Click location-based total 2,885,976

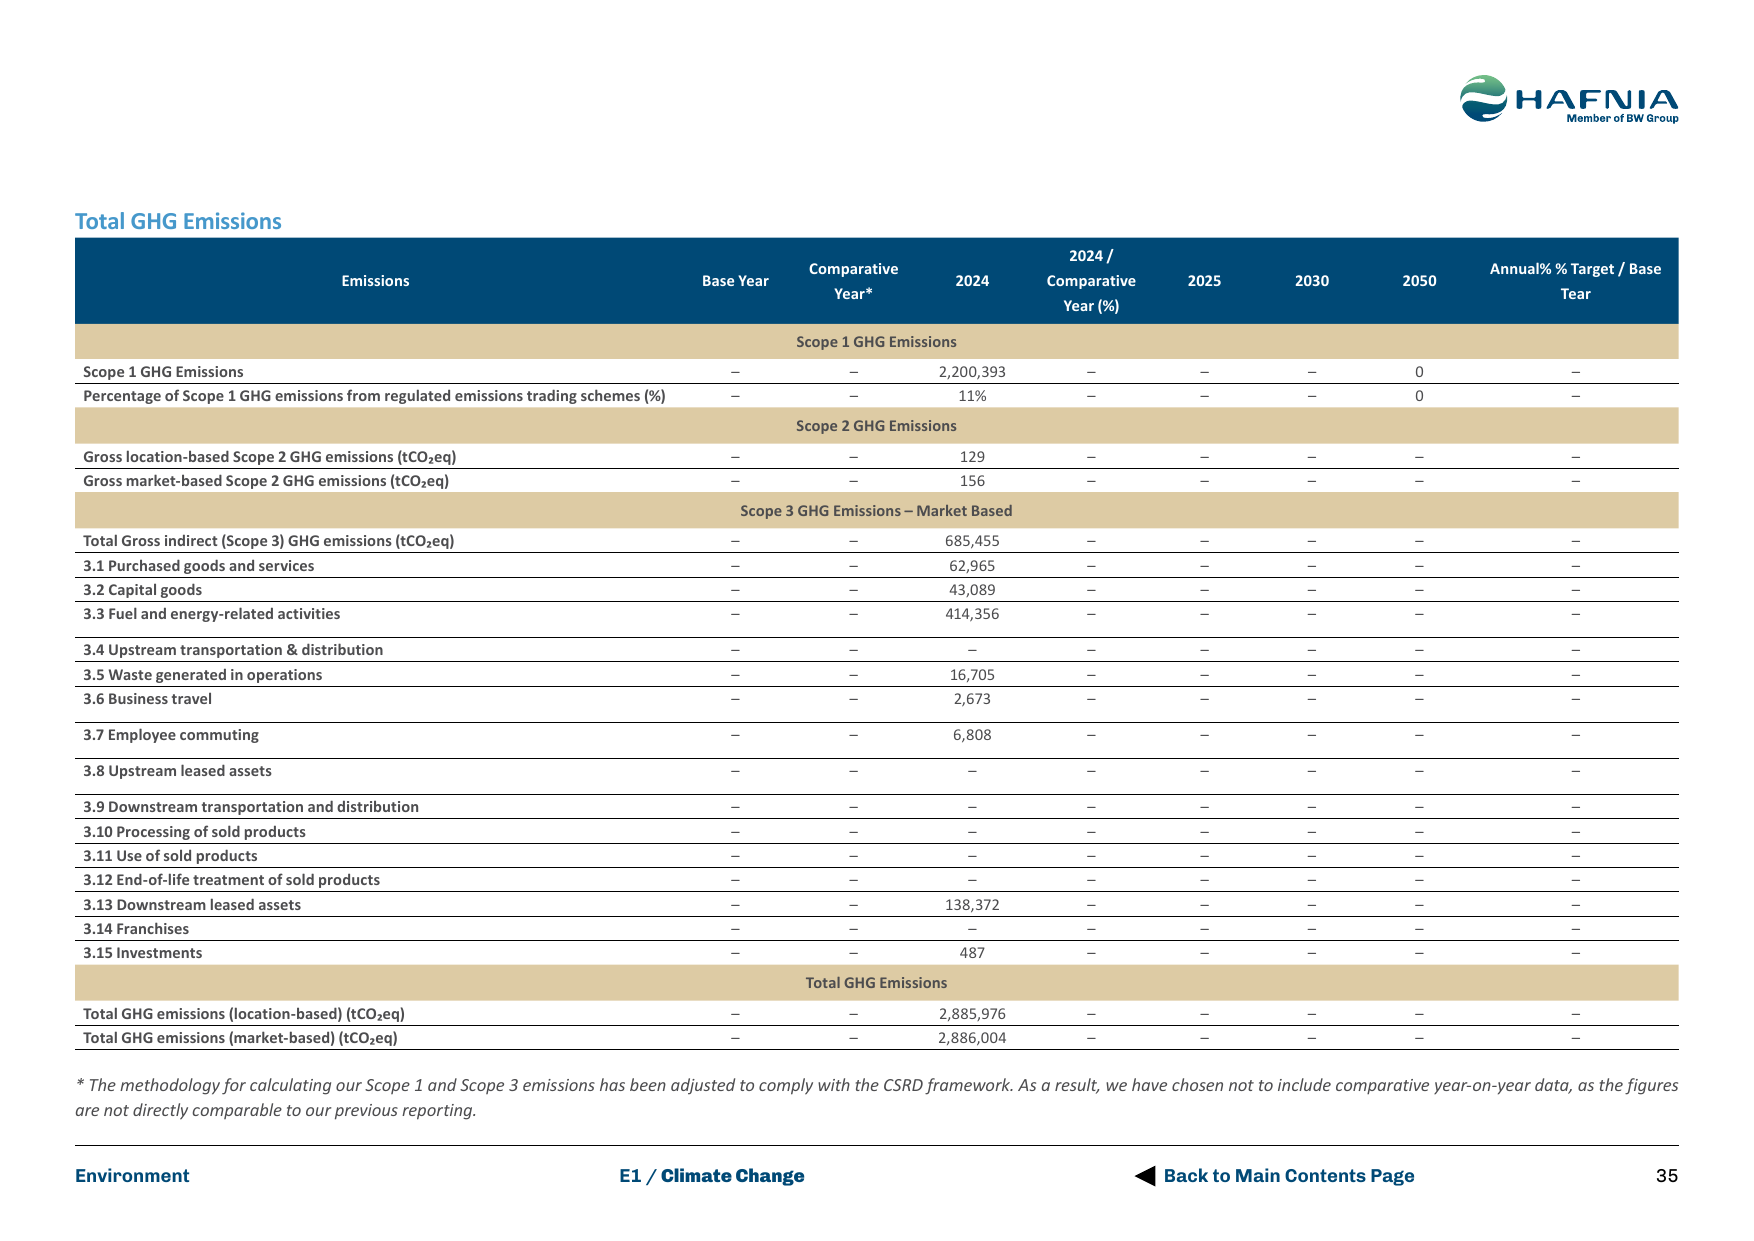972,1014
